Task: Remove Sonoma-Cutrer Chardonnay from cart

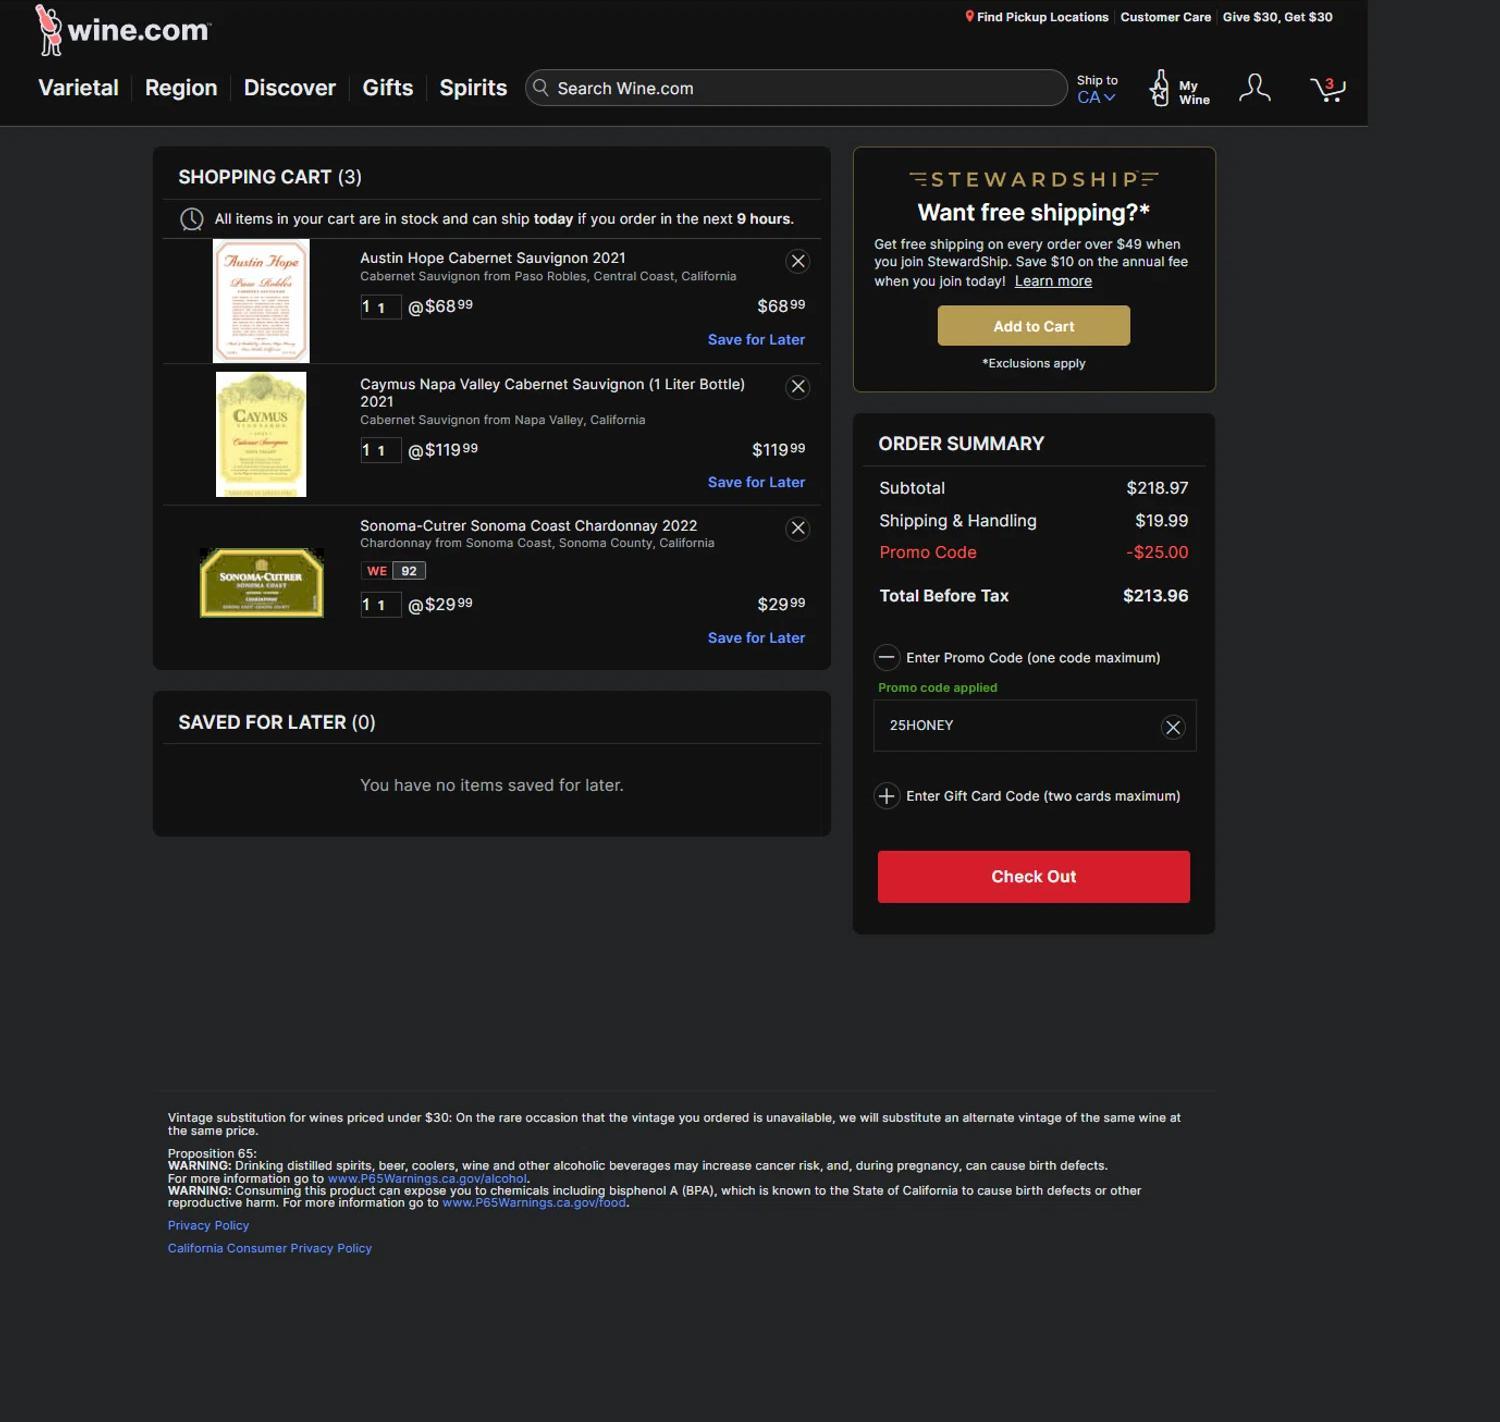Action: 797,529
